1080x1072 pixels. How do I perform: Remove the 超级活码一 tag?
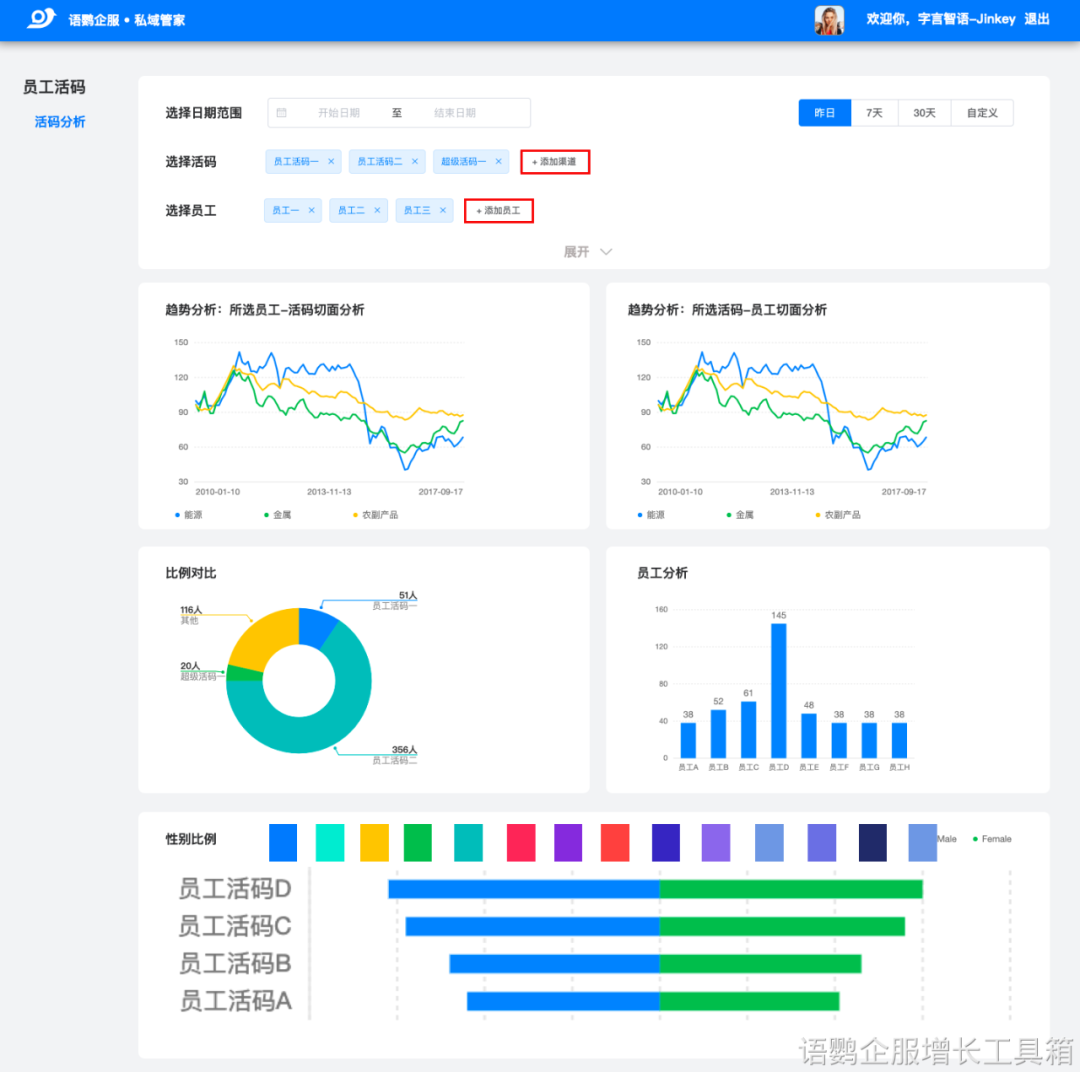498,161
